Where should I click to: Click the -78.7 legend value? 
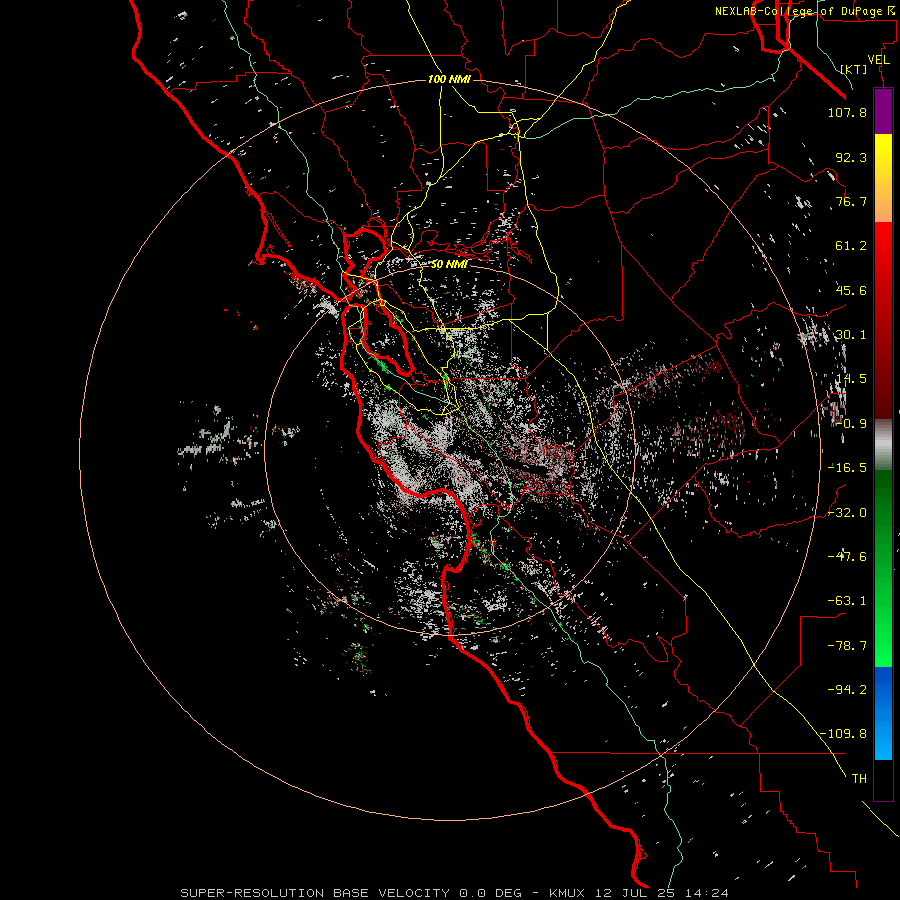tap(847, 646)
